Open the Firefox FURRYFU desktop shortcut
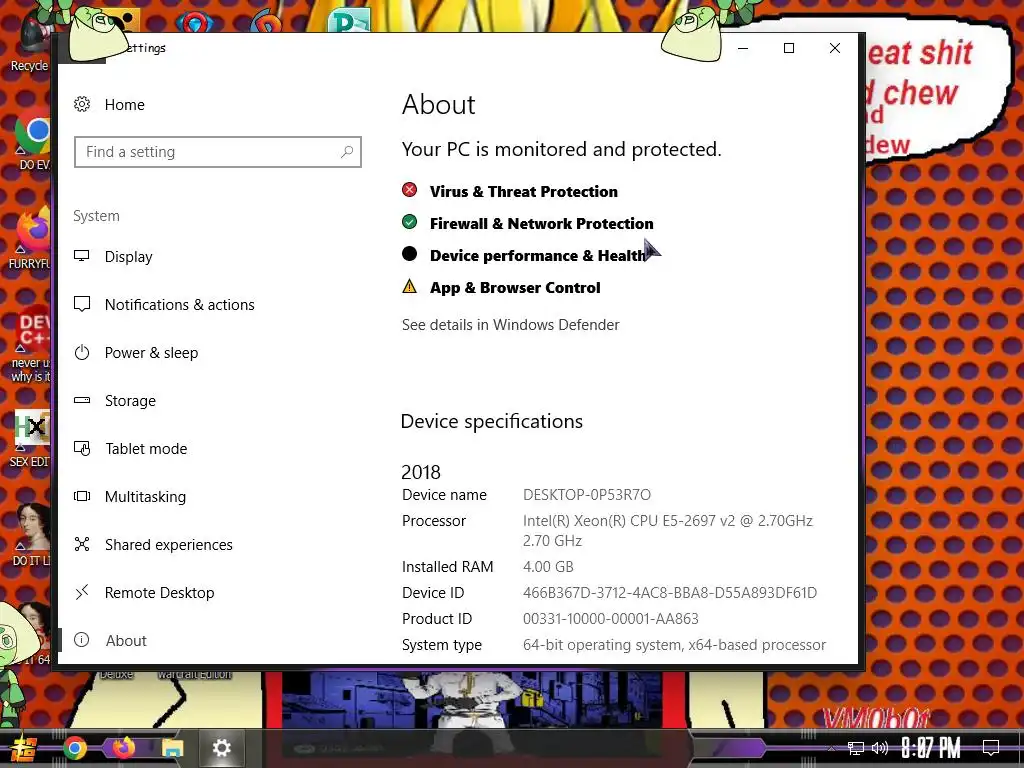The image size is (1024, 768). (30, 238)
